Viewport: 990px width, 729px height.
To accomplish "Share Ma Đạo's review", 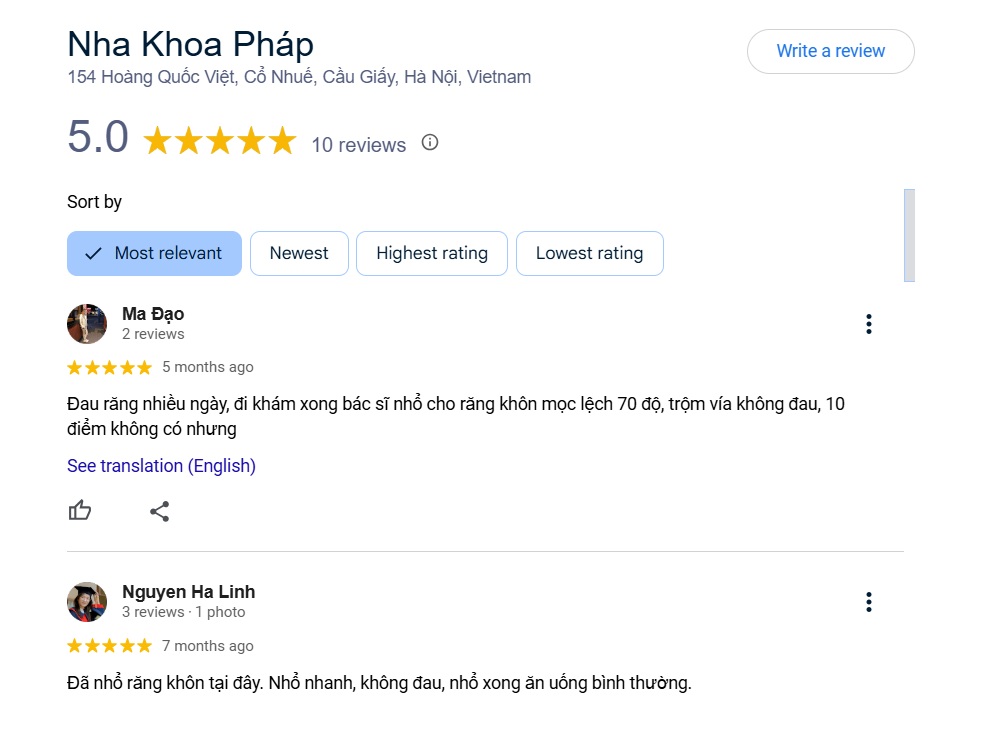I will point(160,512).
